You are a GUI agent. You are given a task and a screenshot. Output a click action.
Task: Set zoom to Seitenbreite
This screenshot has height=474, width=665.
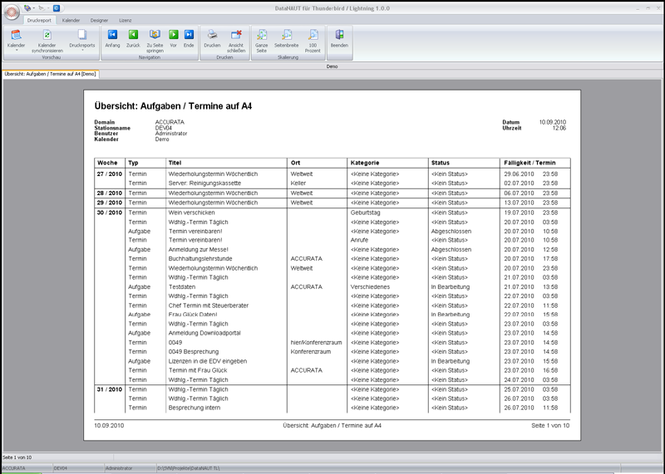tap(287, 39)
